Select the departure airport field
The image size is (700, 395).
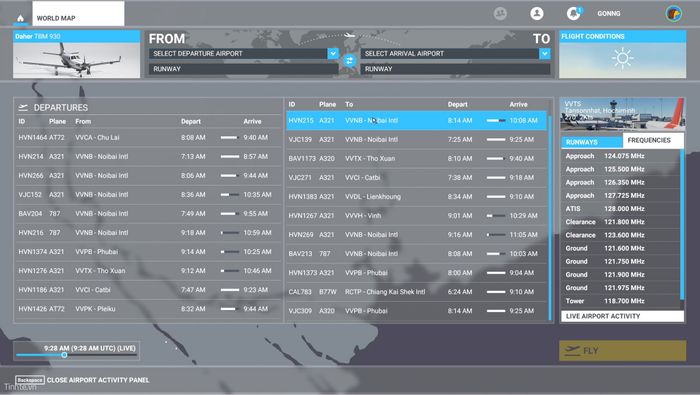coord(238,54)
